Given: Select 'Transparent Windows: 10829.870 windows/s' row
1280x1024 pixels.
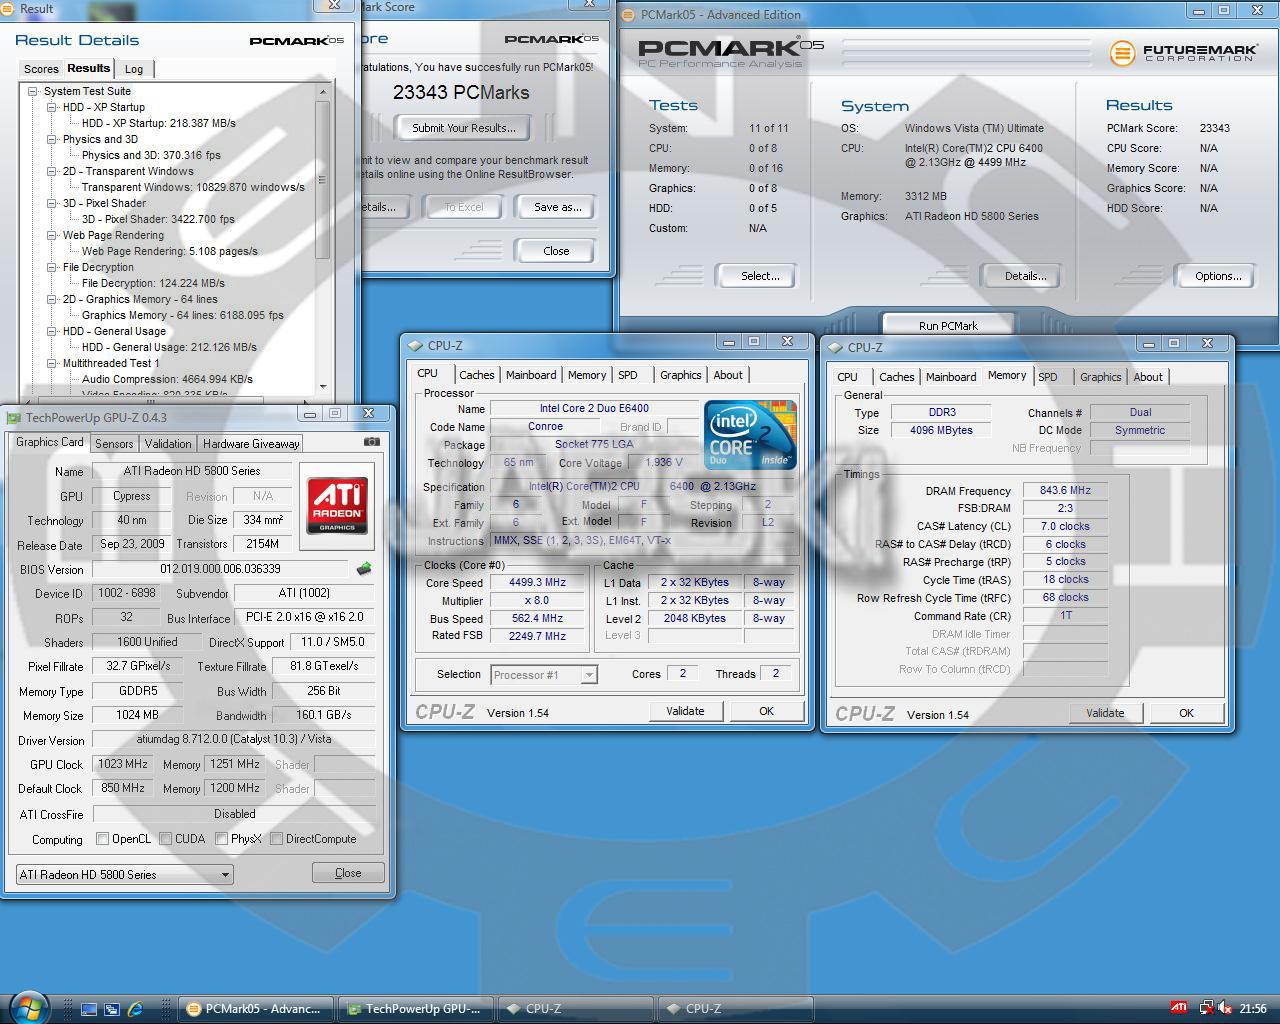Looking at the screenshot, I should (193, 187).
